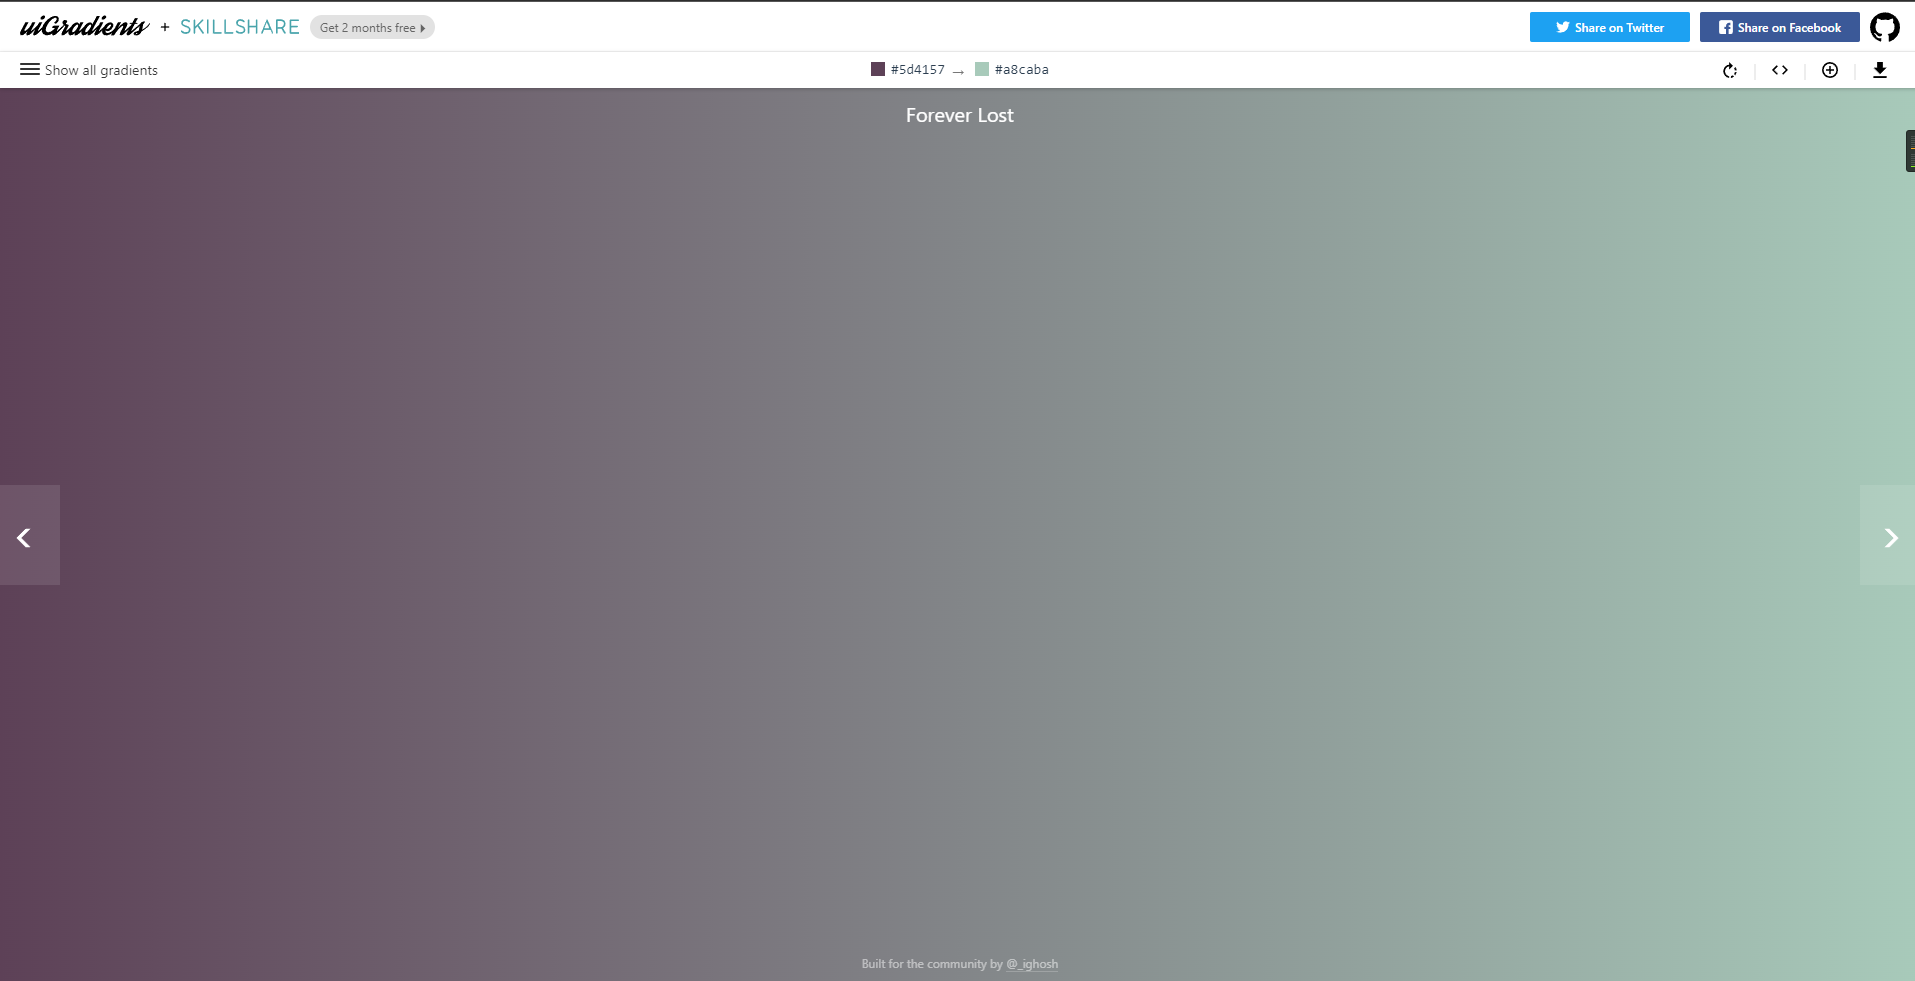Screen dimensions: 1915x981
Task: Go to the next gradient
Action: pyautogui.click(x=1887, y=535)
